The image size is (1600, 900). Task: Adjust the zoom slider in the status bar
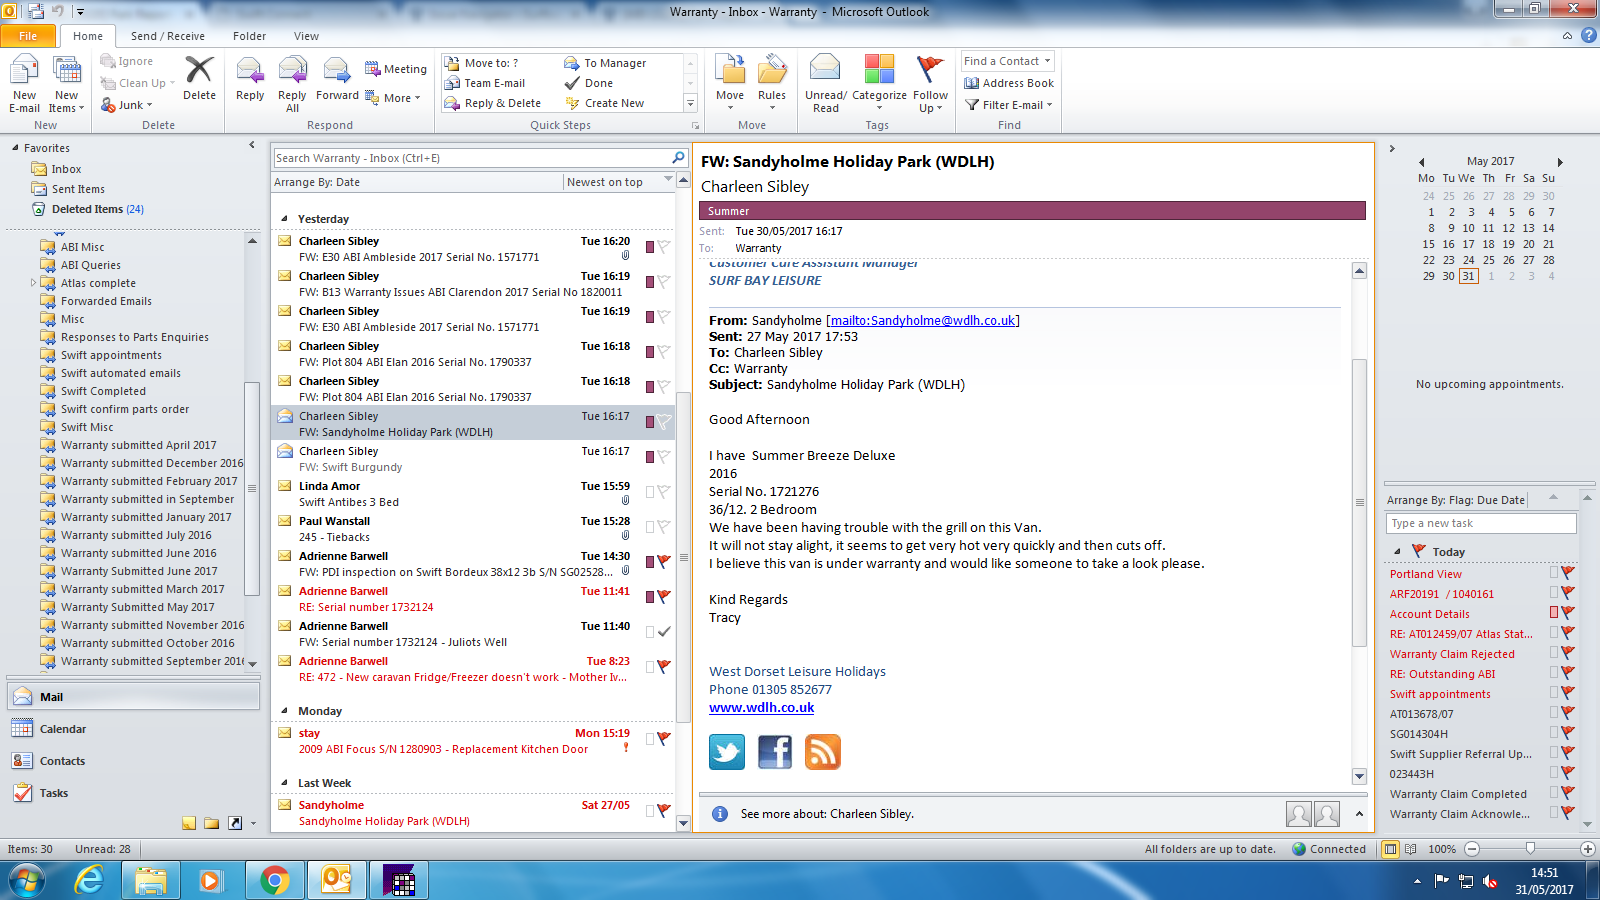pyautogui.click(x=1530, y=849)
